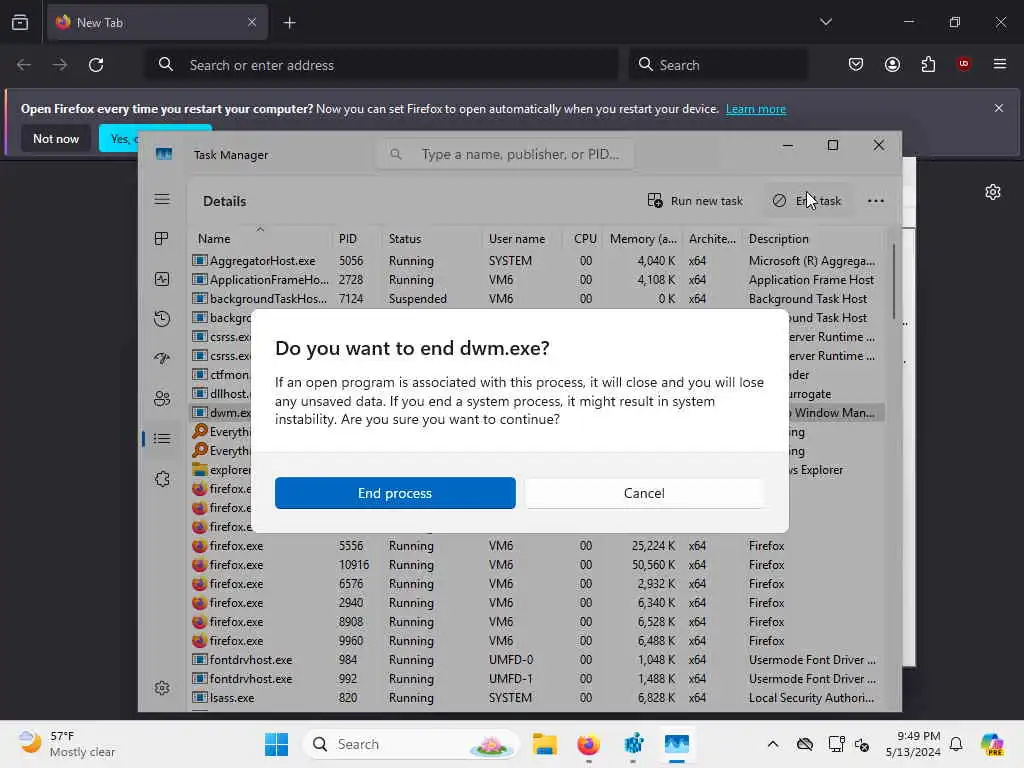Open Windows Start menu

click(x=276, y=744)
